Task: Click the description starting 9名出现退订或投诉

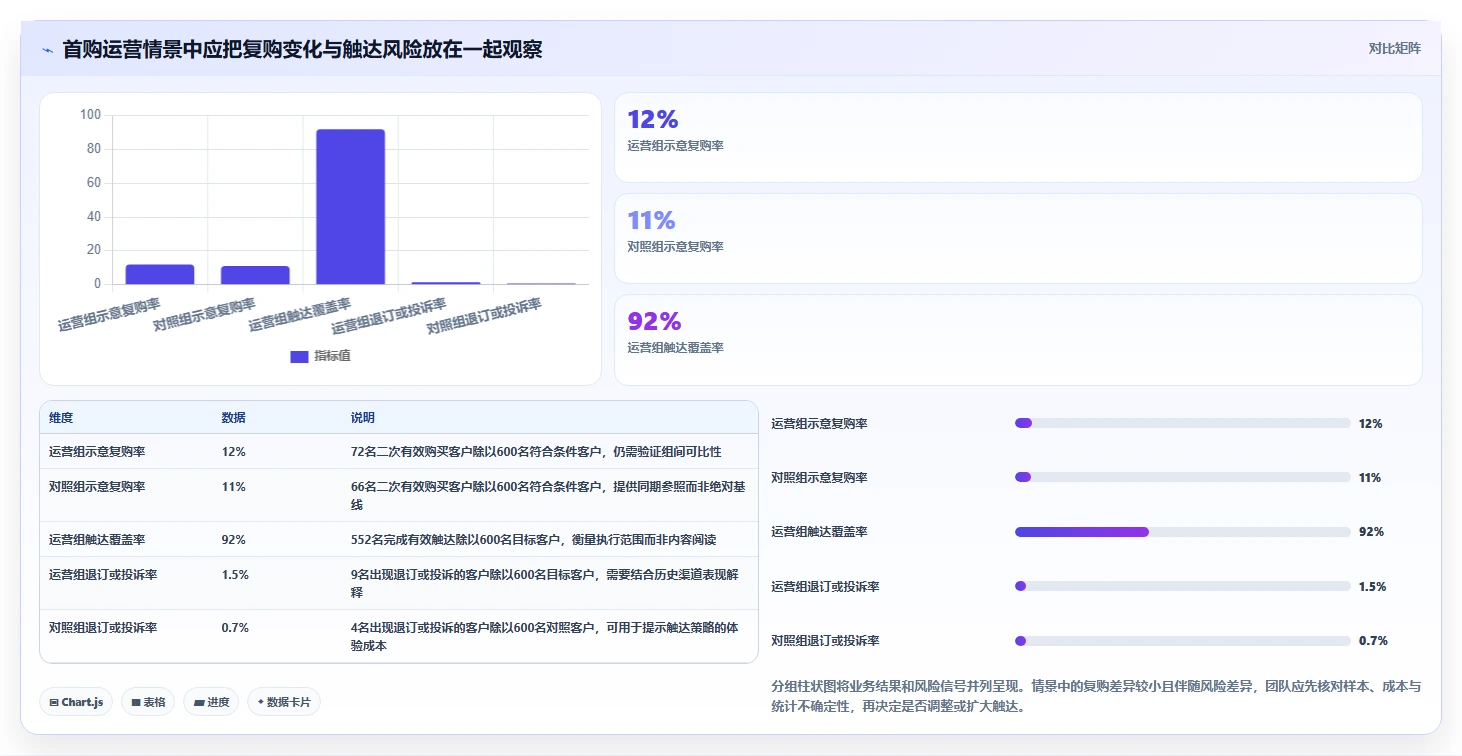Action: pyautogui.click(x=544, y=584)
